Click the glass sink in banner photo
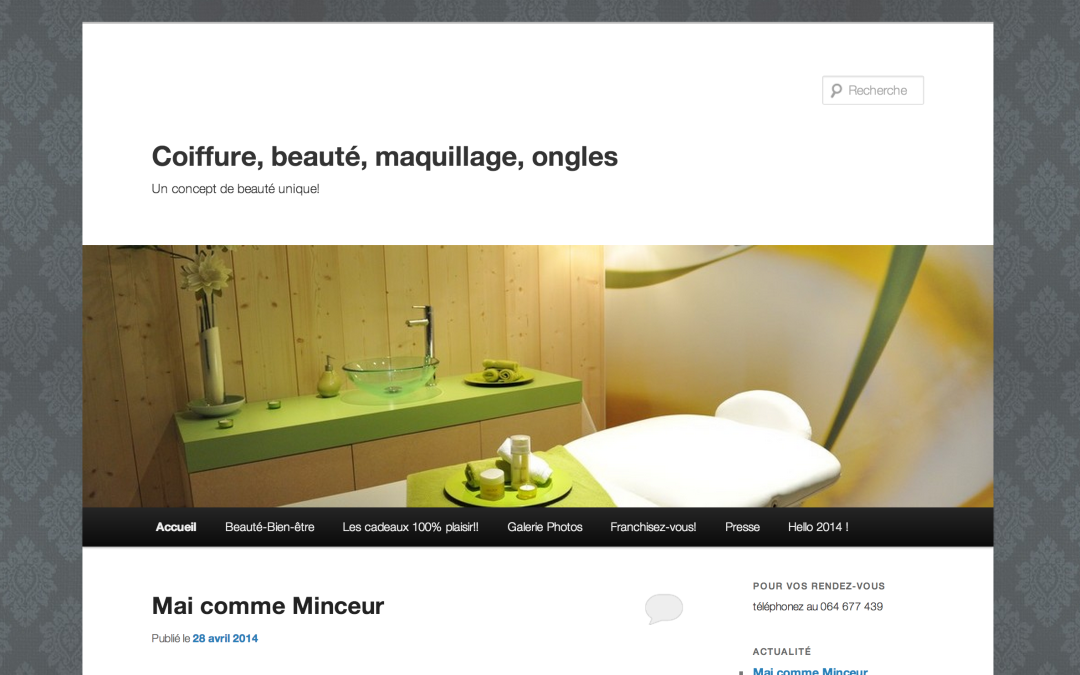The height and width of the screenshot is (675, 1080). [x=391, y=374]
